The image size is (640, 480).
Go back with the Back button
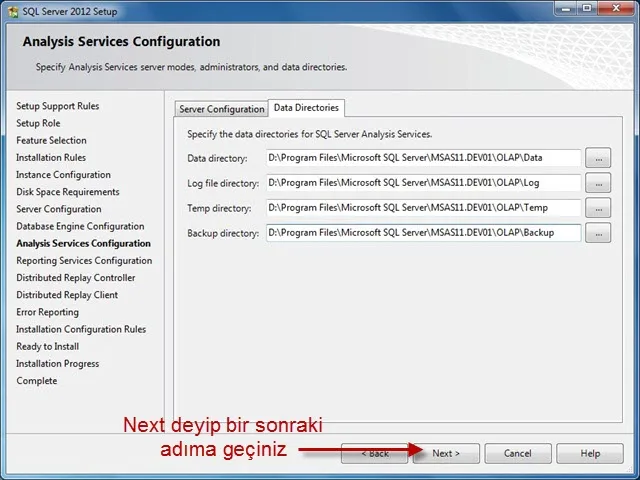[x=375, y=453]
